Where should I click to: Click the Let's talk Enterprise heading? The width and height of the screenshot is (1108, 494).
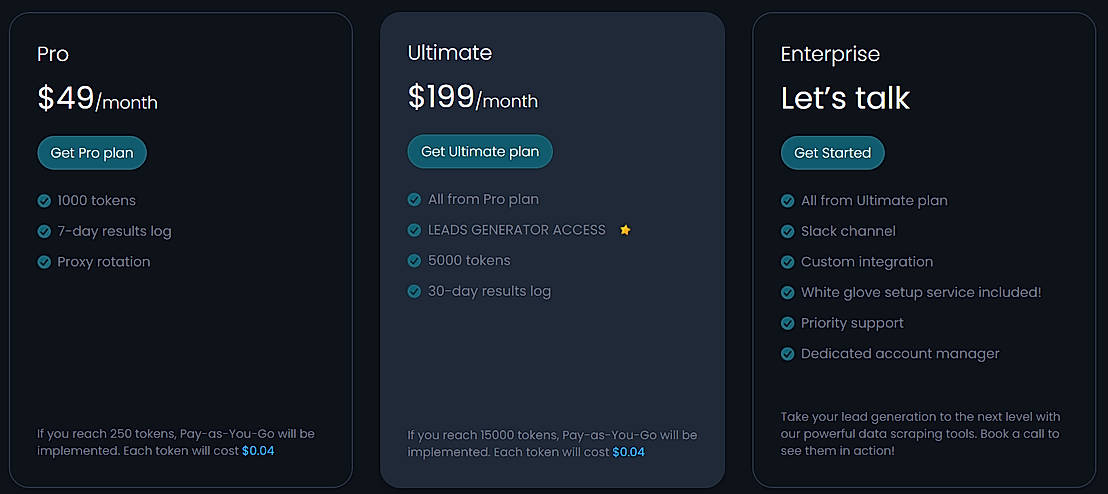(x=845, y=98)
